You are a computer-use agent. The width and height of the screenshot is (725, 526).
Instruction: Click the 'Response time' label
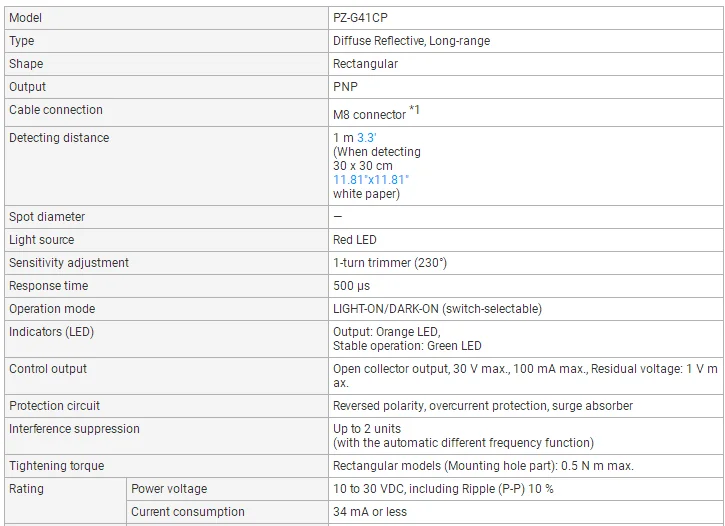[x=48, y=286]
